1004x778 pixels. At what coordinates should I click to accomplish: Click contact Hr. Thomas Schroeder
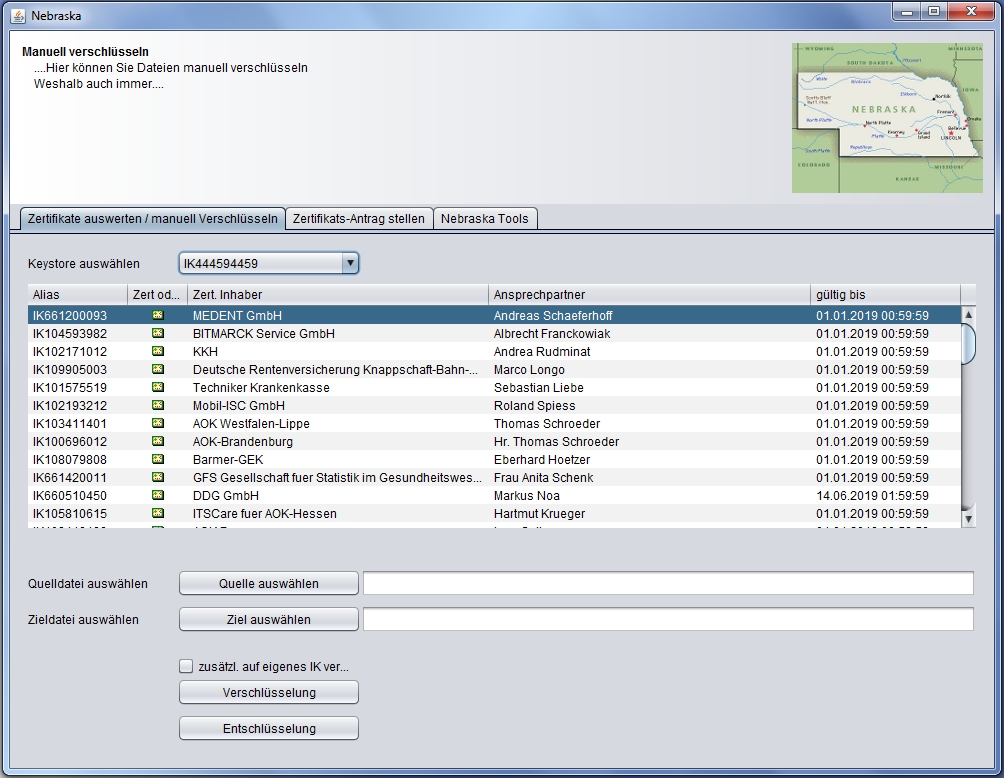(x=556, y=441)
